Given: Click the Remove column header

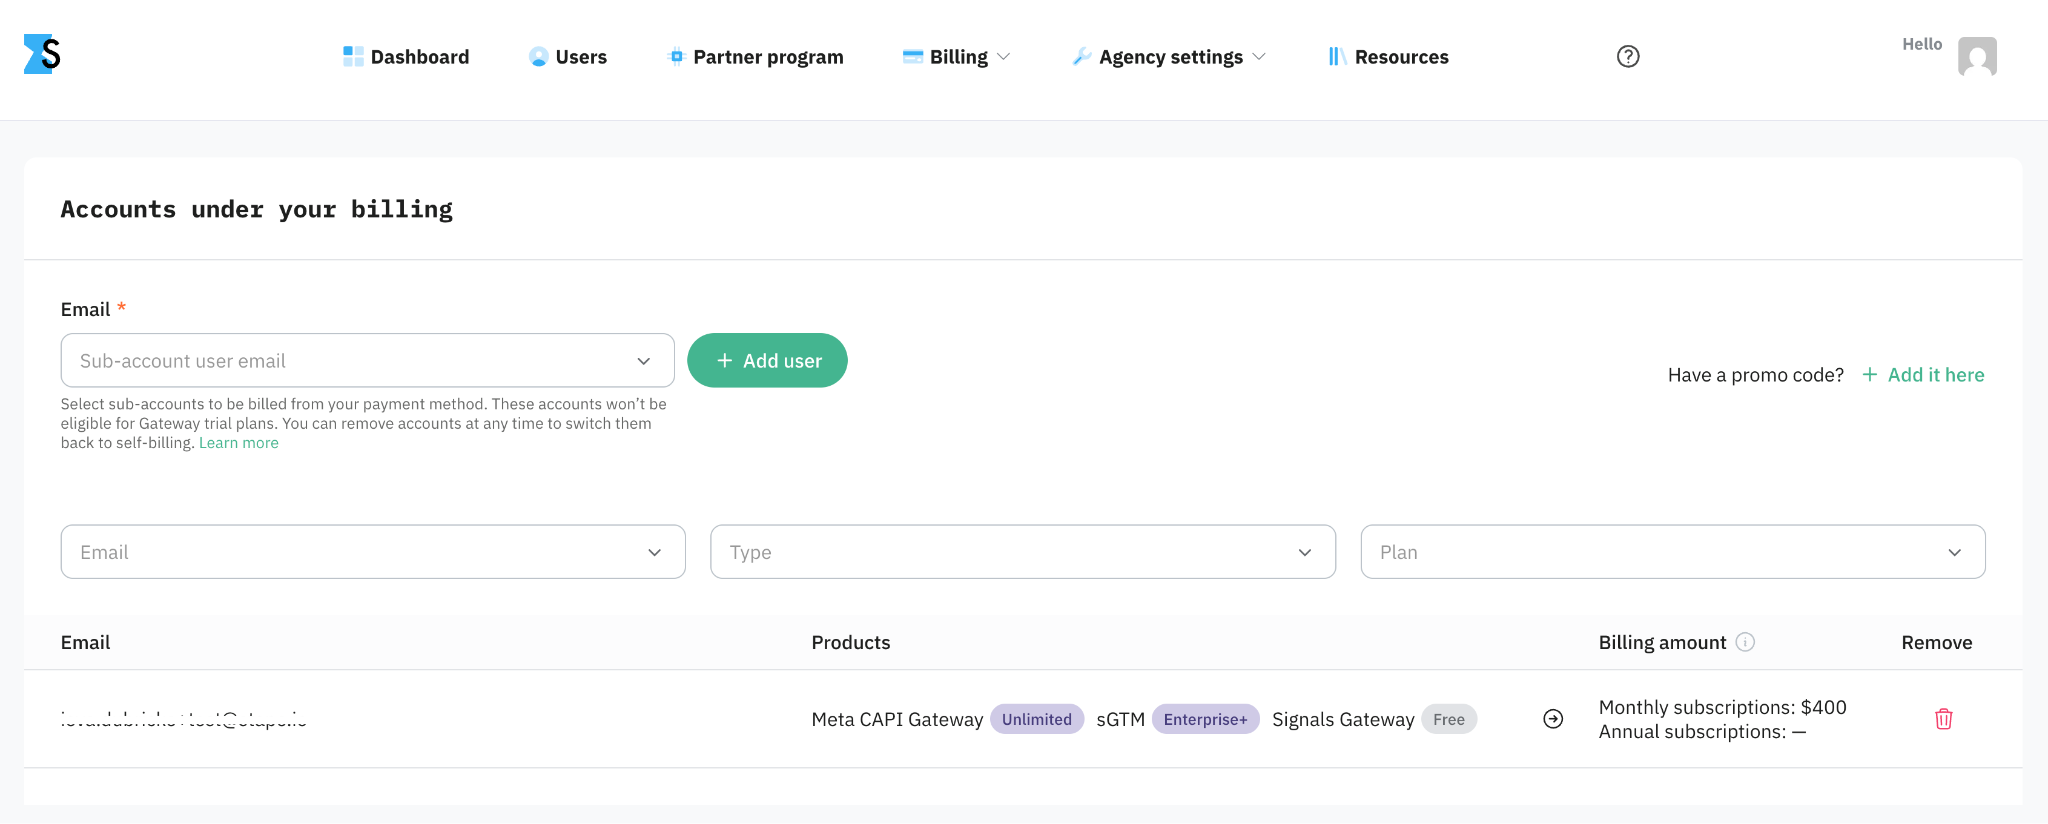Looking at the screenshot, I should tap(1937, 642).
